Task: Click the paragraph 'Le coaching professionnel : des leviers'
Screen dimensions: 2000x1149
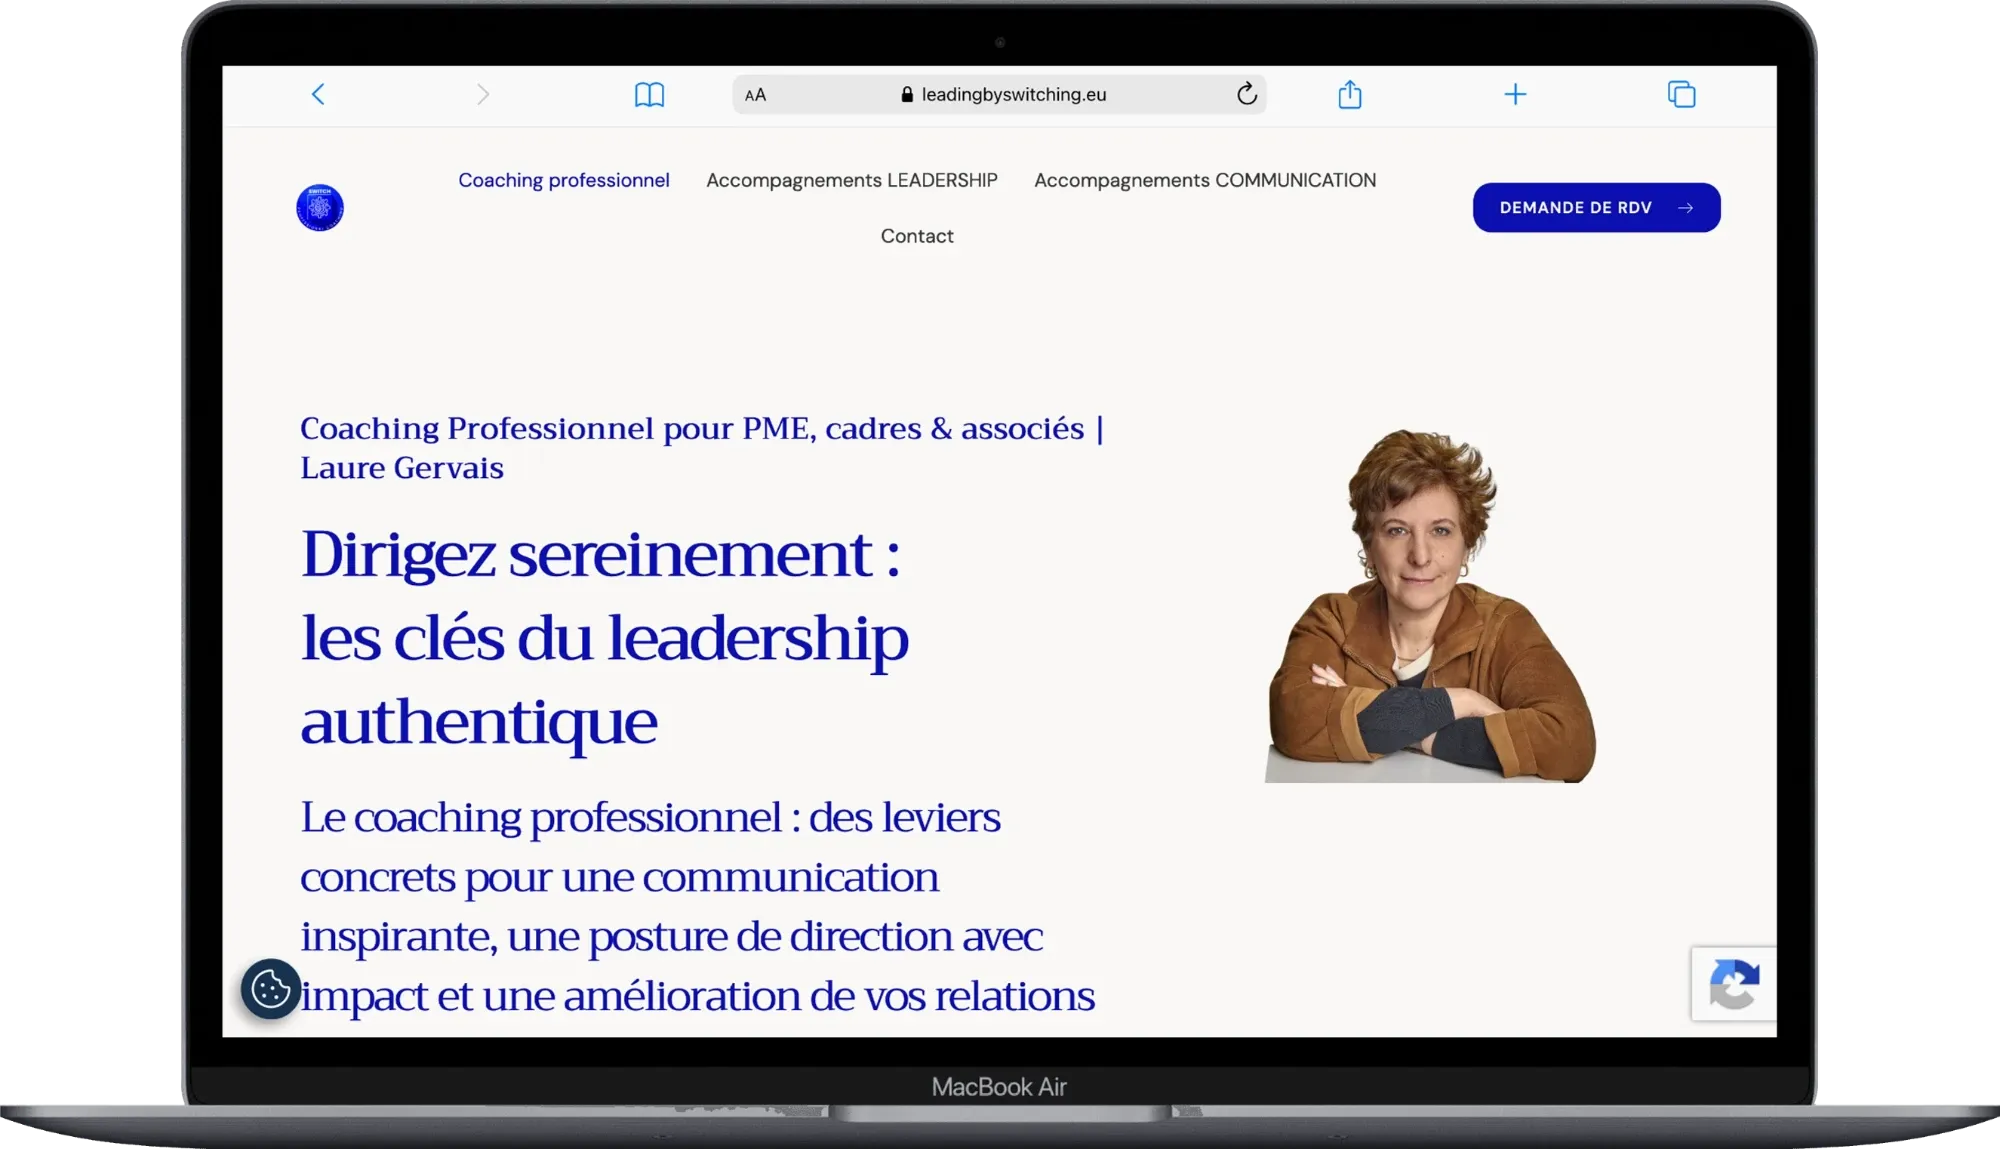Action: point(650,817)
